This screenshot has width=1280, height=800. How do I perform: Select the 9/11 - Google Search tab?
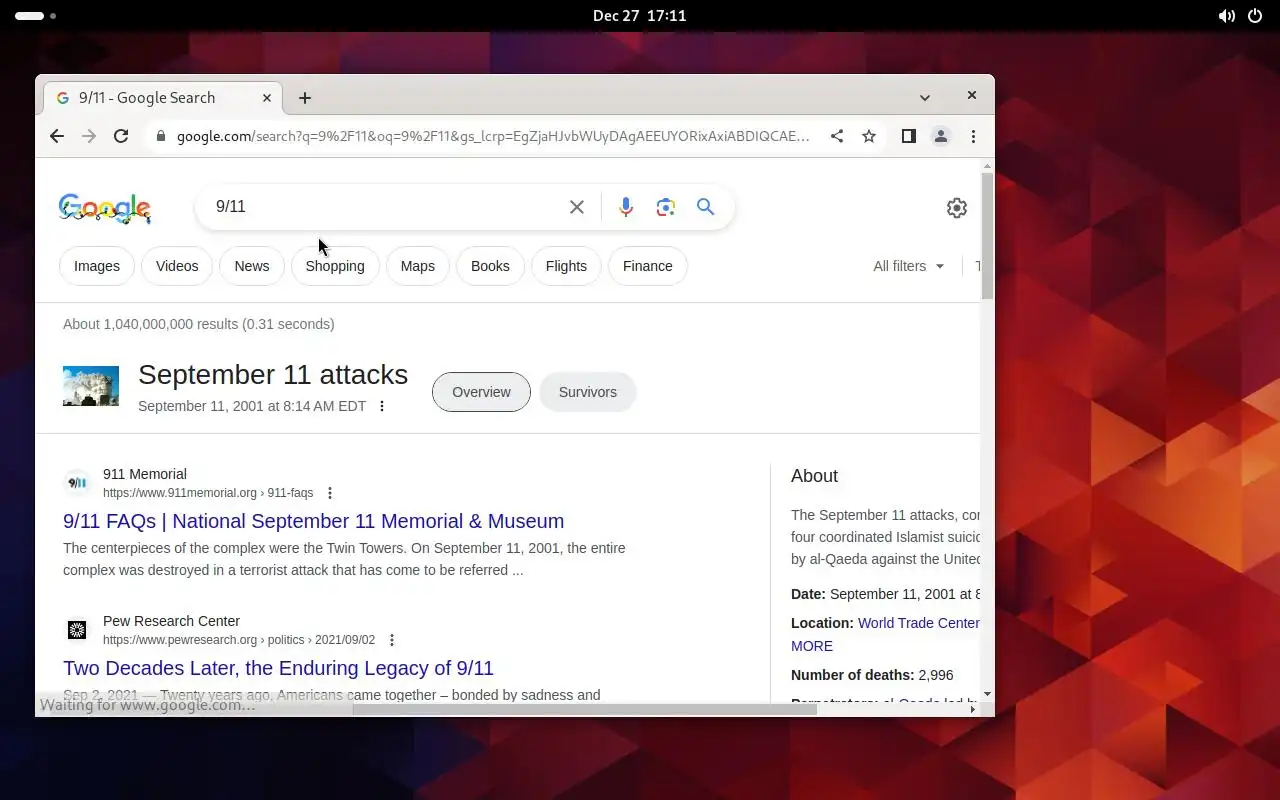pos(160,98)
